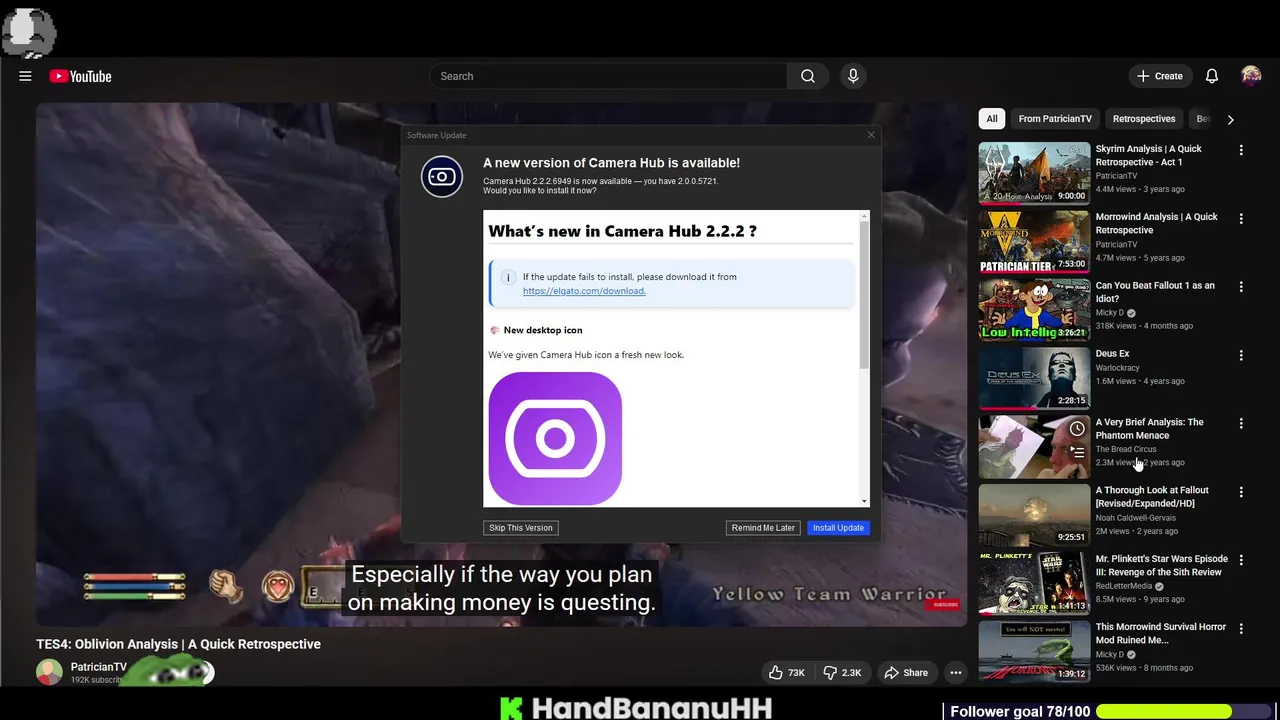Open options for Morrowind Analysis video
Image resolution: width=1280 pixels, height=720 pixels.
(1241, 218)
